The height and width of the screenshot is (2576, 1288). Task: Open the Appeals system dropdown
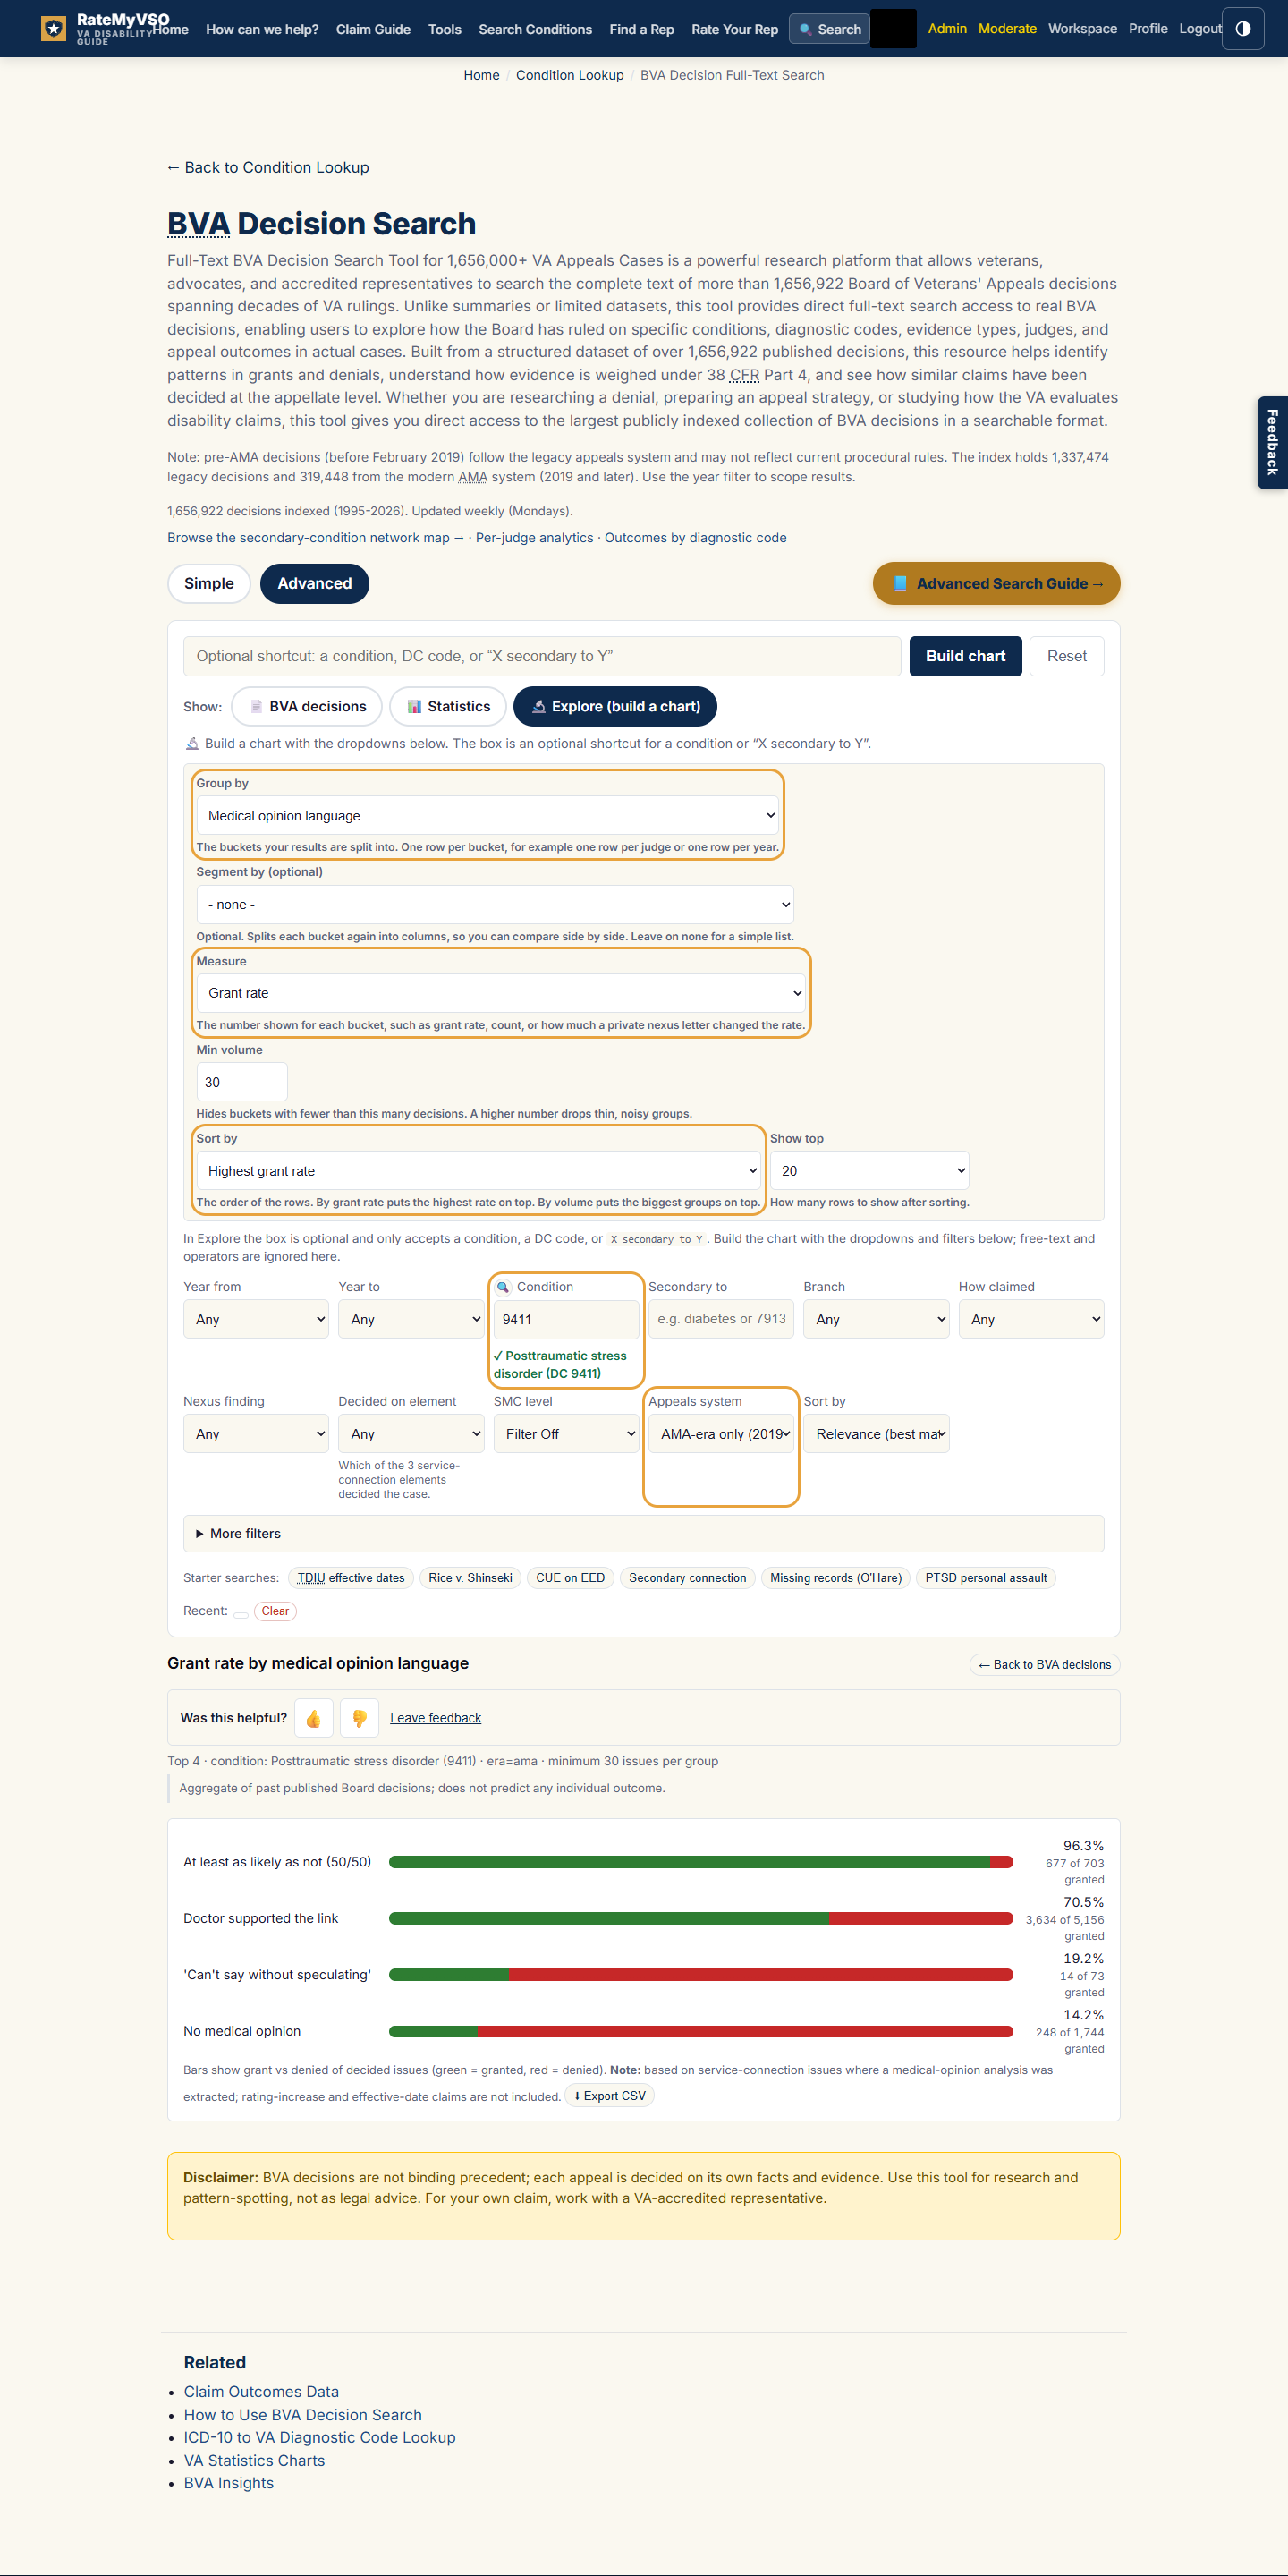tap(721, 1434)
